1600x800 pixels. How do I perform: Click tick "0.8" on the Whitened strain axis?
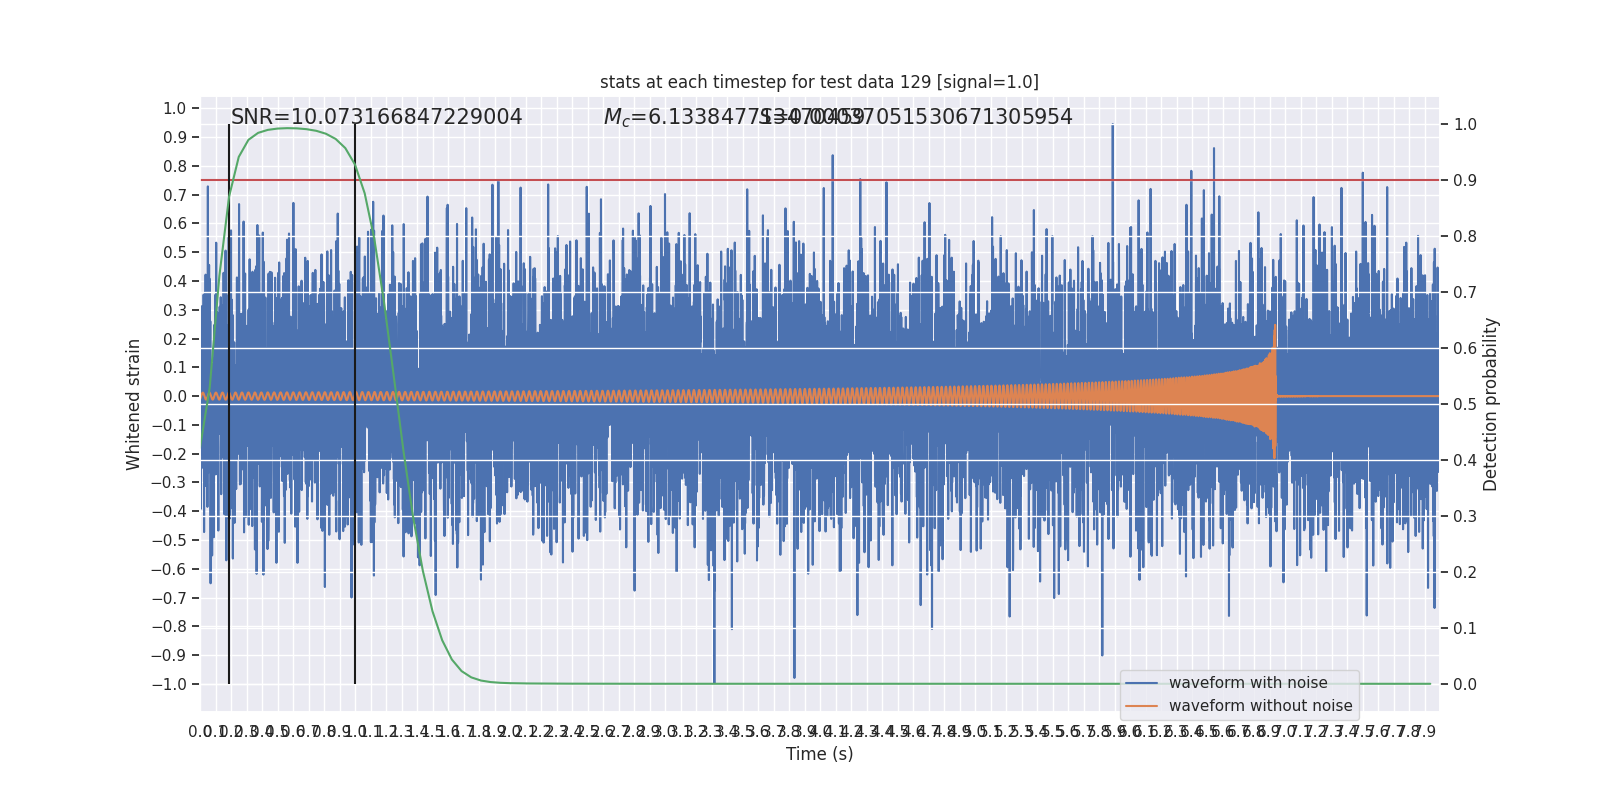(175, 166)
